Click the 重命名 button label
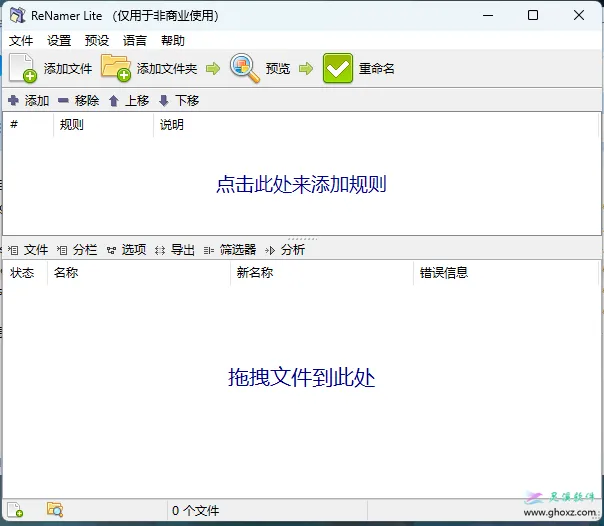 [x=377, y=69]
